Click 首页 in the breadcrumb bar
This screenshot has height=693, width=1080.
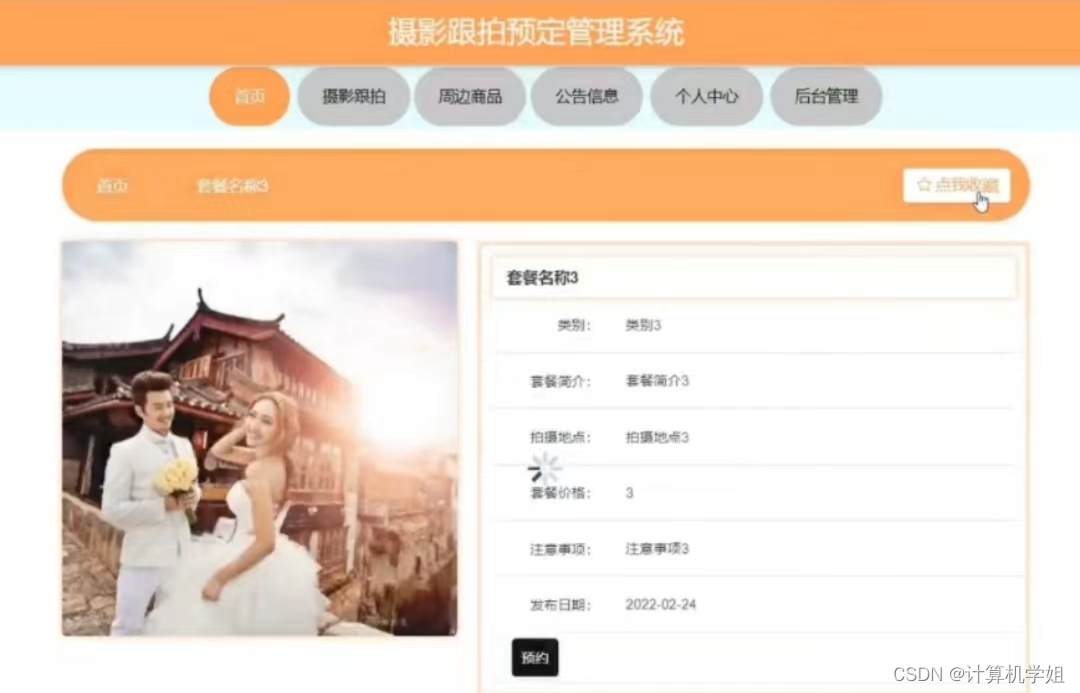[x=112, y=186]
